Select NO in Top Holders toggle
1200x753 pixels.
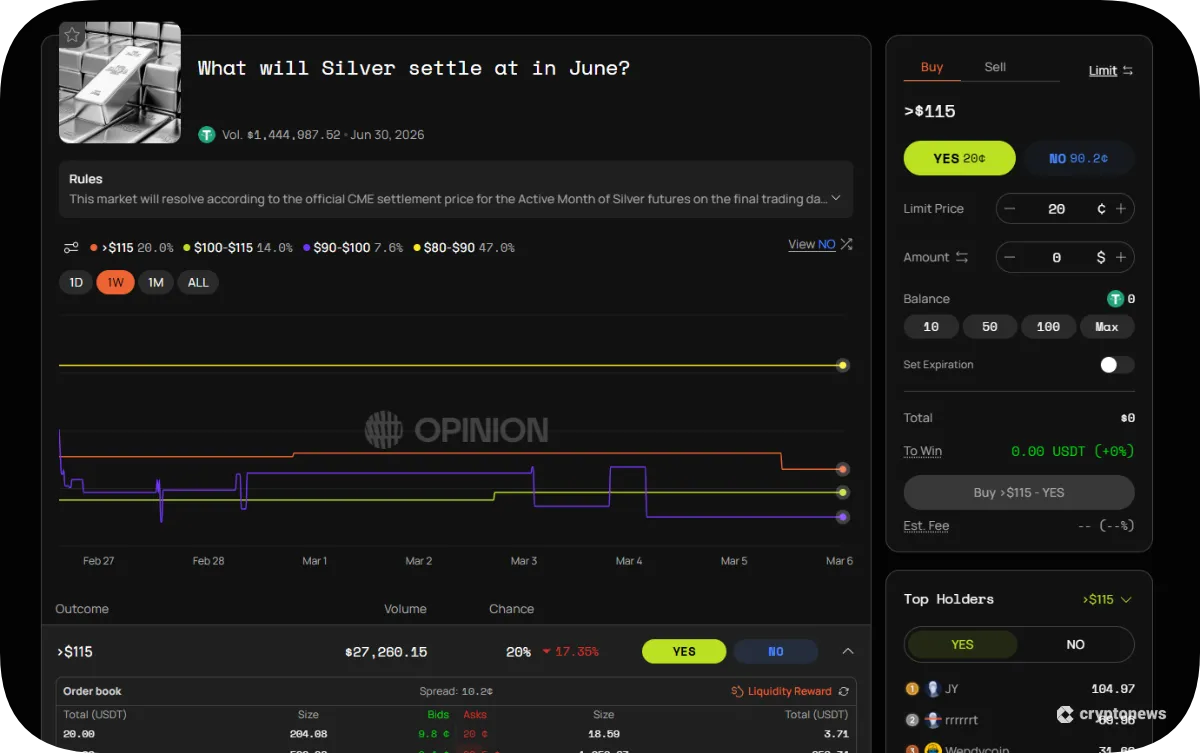coord(1076,645)
